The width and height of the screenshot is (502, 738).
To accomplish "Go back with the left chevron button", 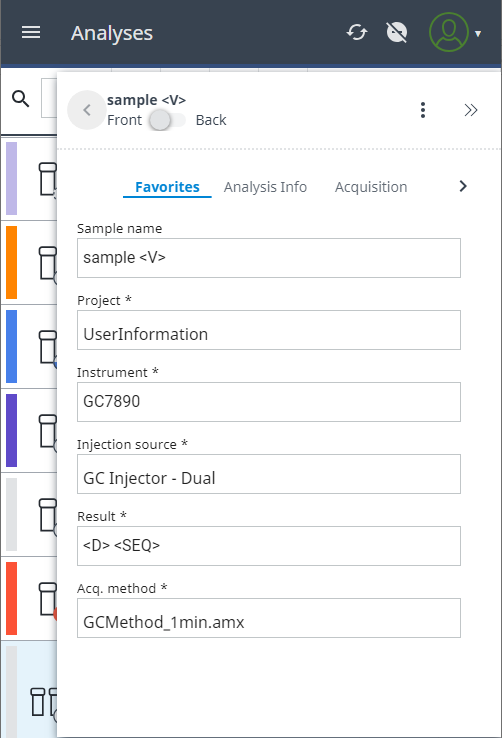I will pos(87,110).
